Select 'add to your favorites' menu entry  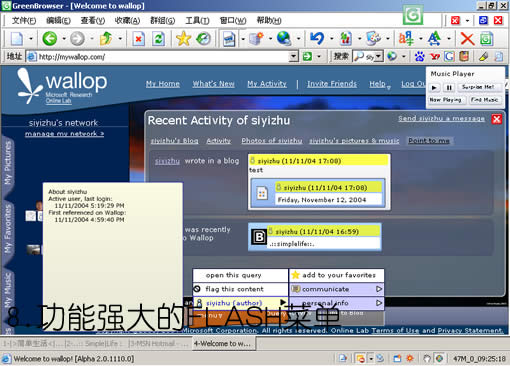[x=337, y=275]
